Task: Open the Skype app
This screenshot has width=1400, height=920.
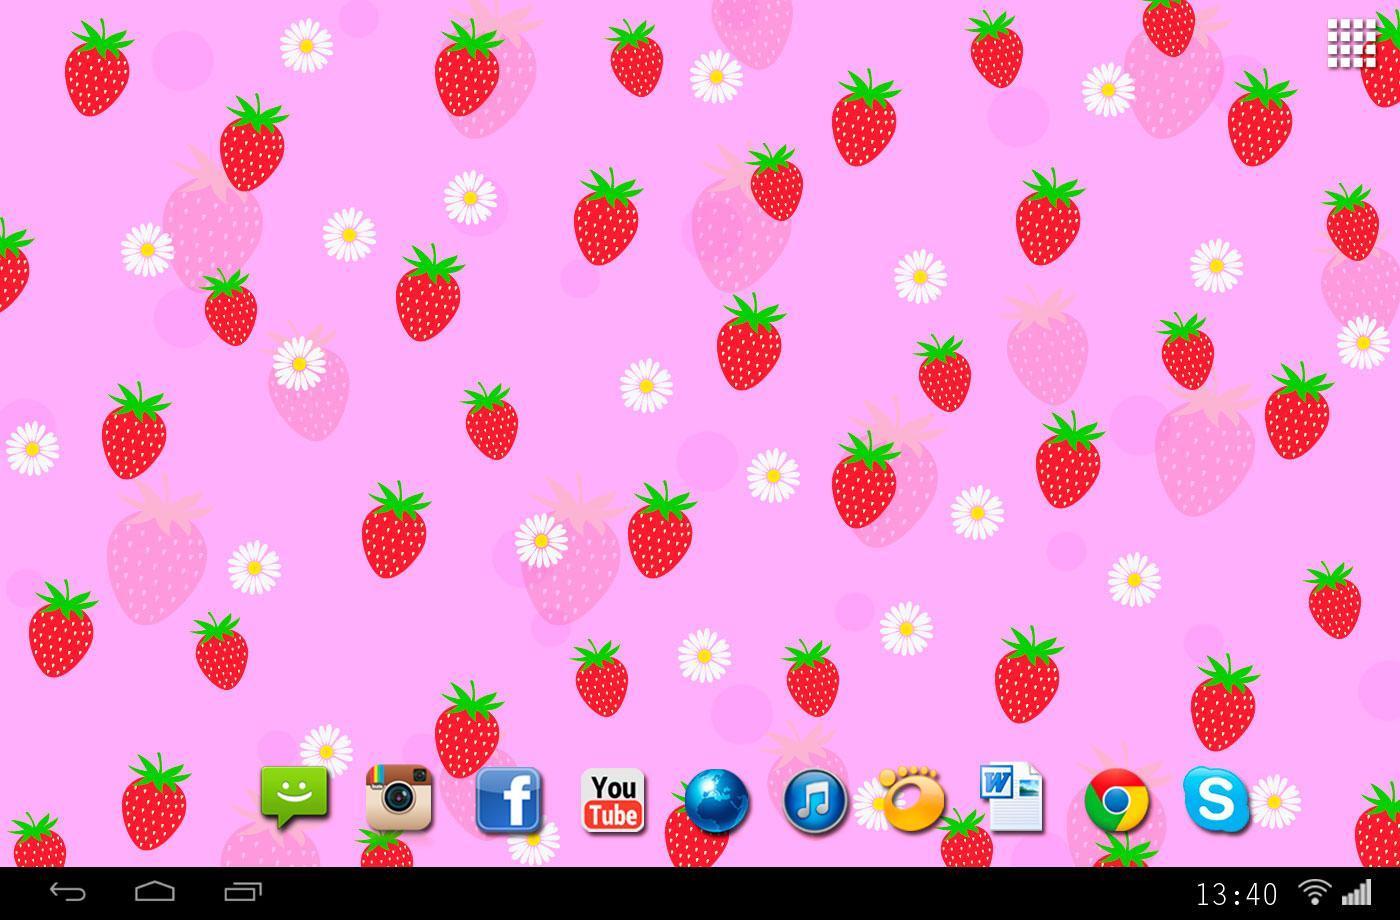Action: coord(1215,799)
